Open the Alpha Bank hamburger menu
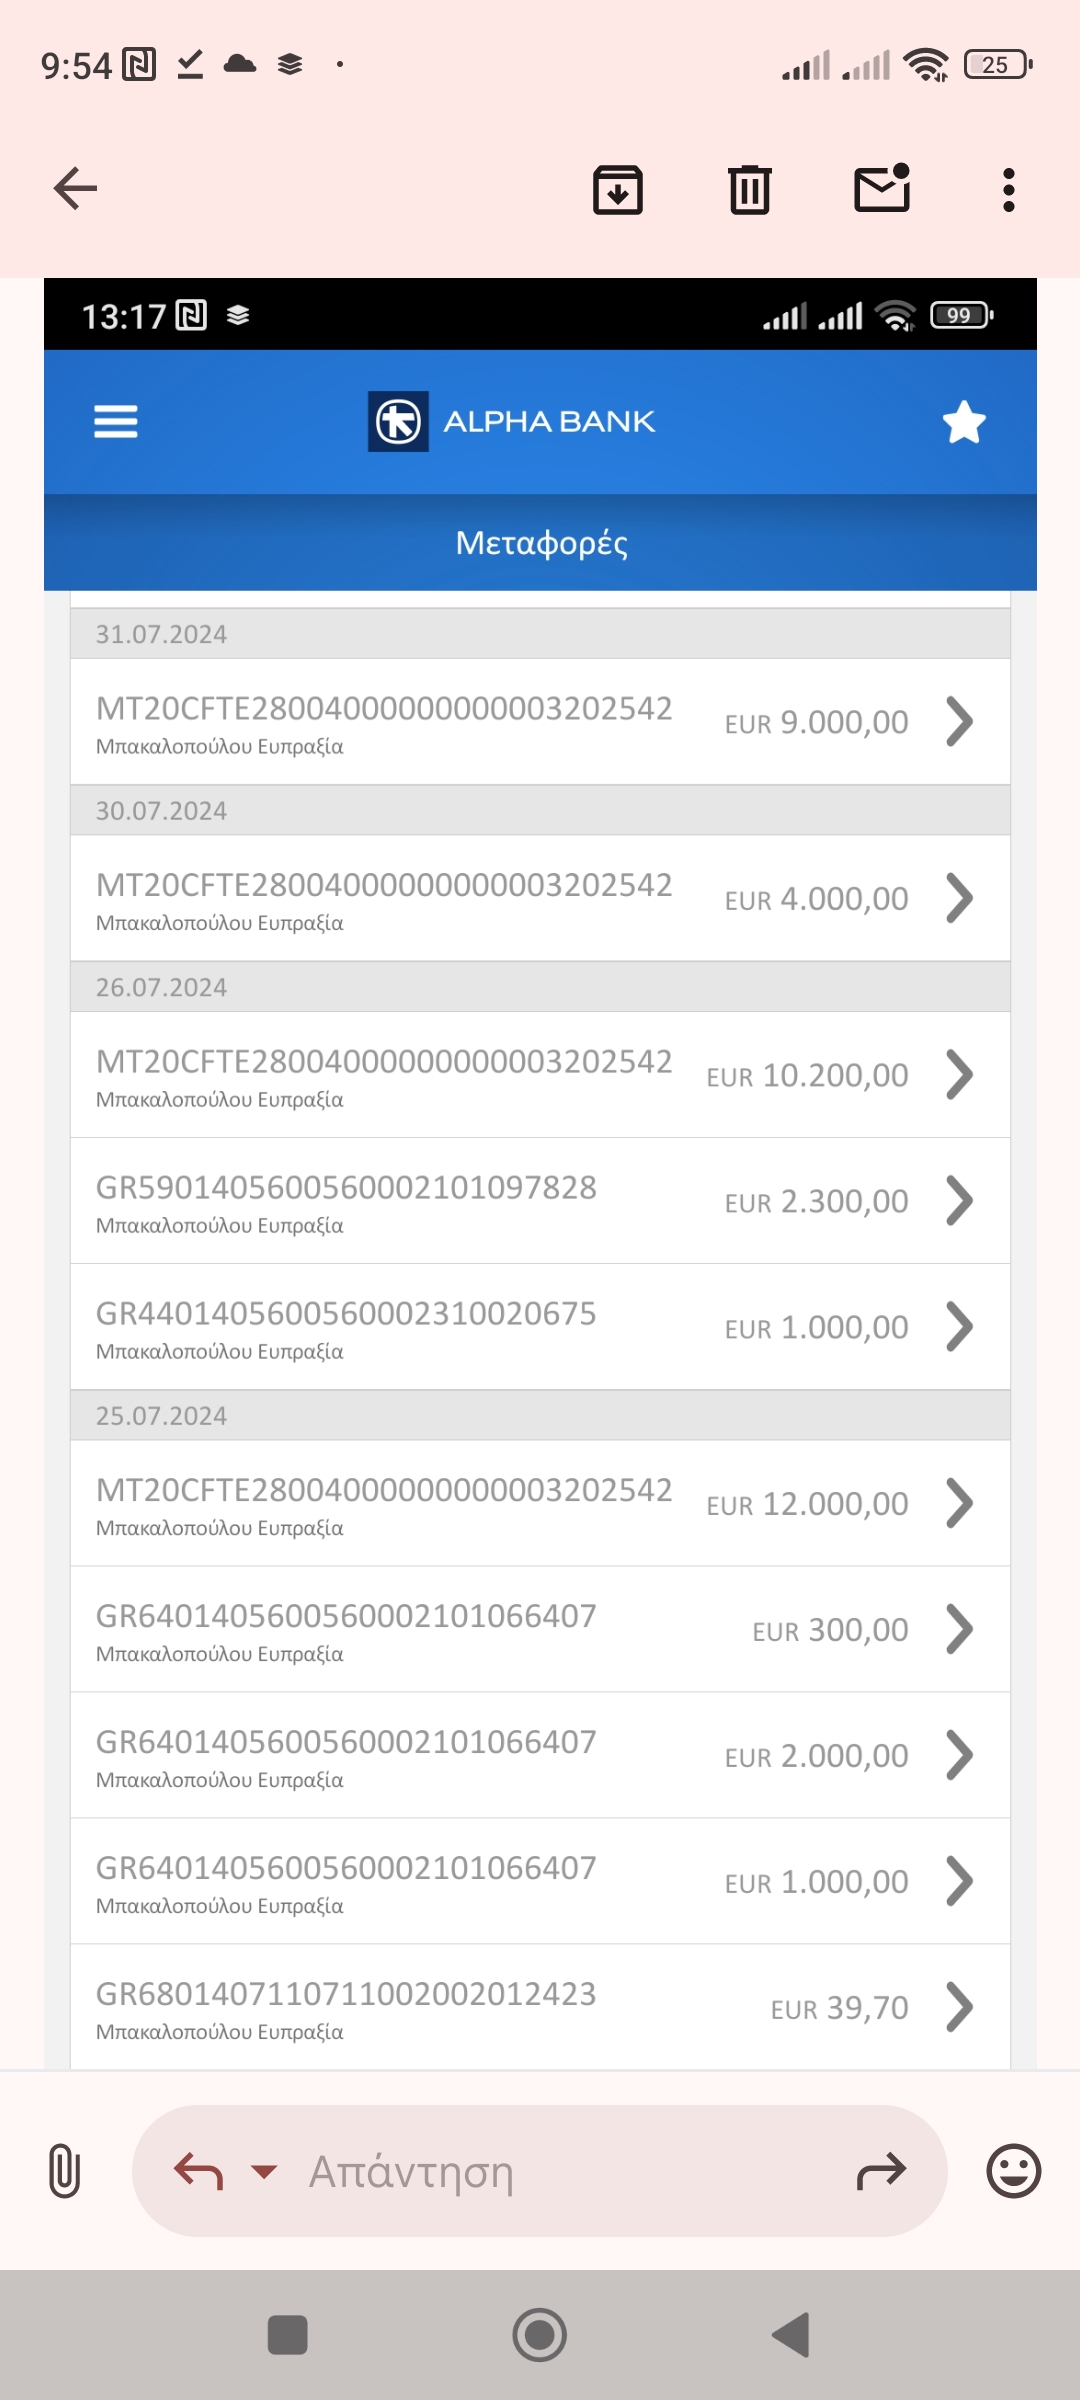 click(x=116, y=421)
